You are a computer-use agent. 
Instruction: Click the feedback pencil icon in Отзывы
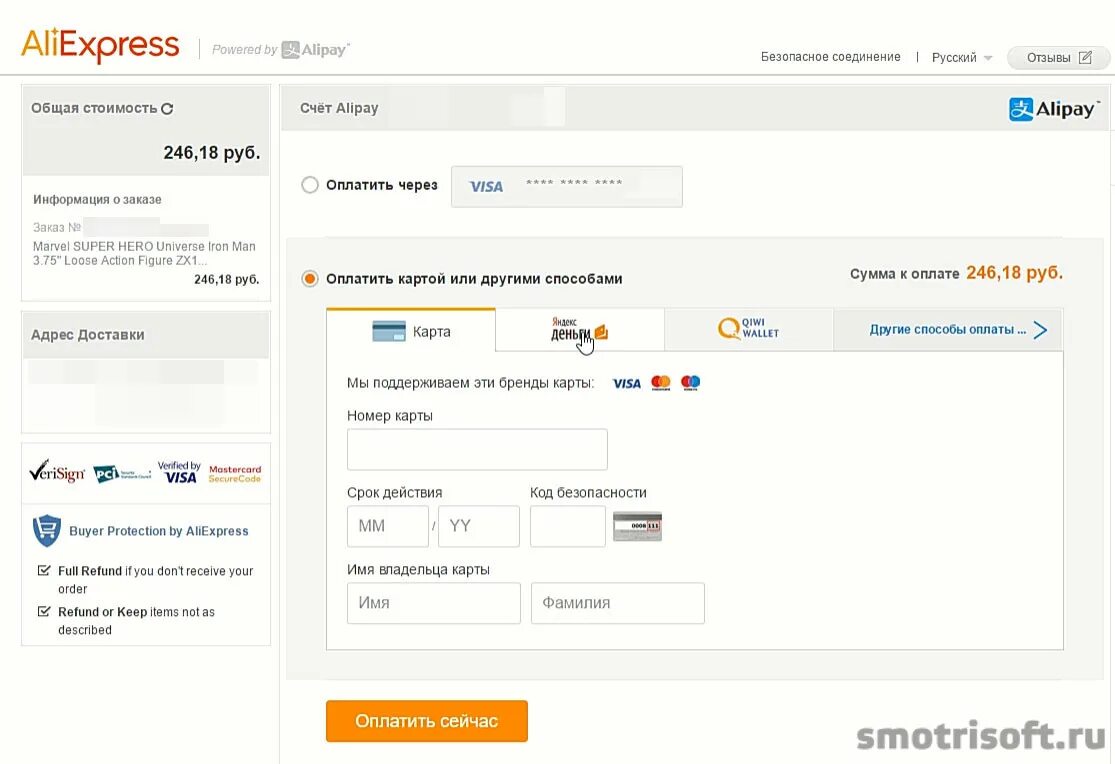(1085, 58)
